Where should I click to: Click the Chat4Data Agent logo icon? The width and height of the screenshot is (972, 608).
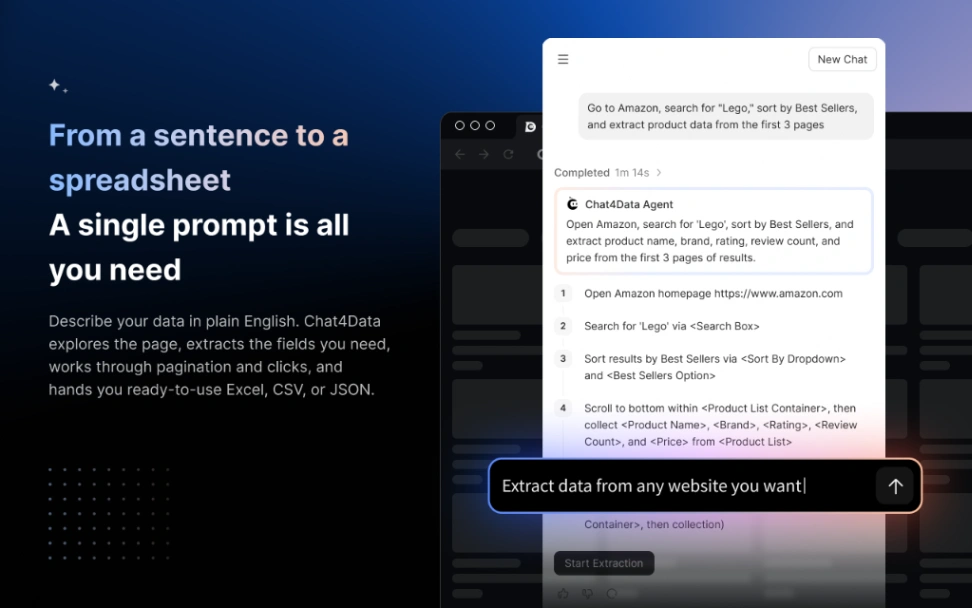tap(572, 204)
